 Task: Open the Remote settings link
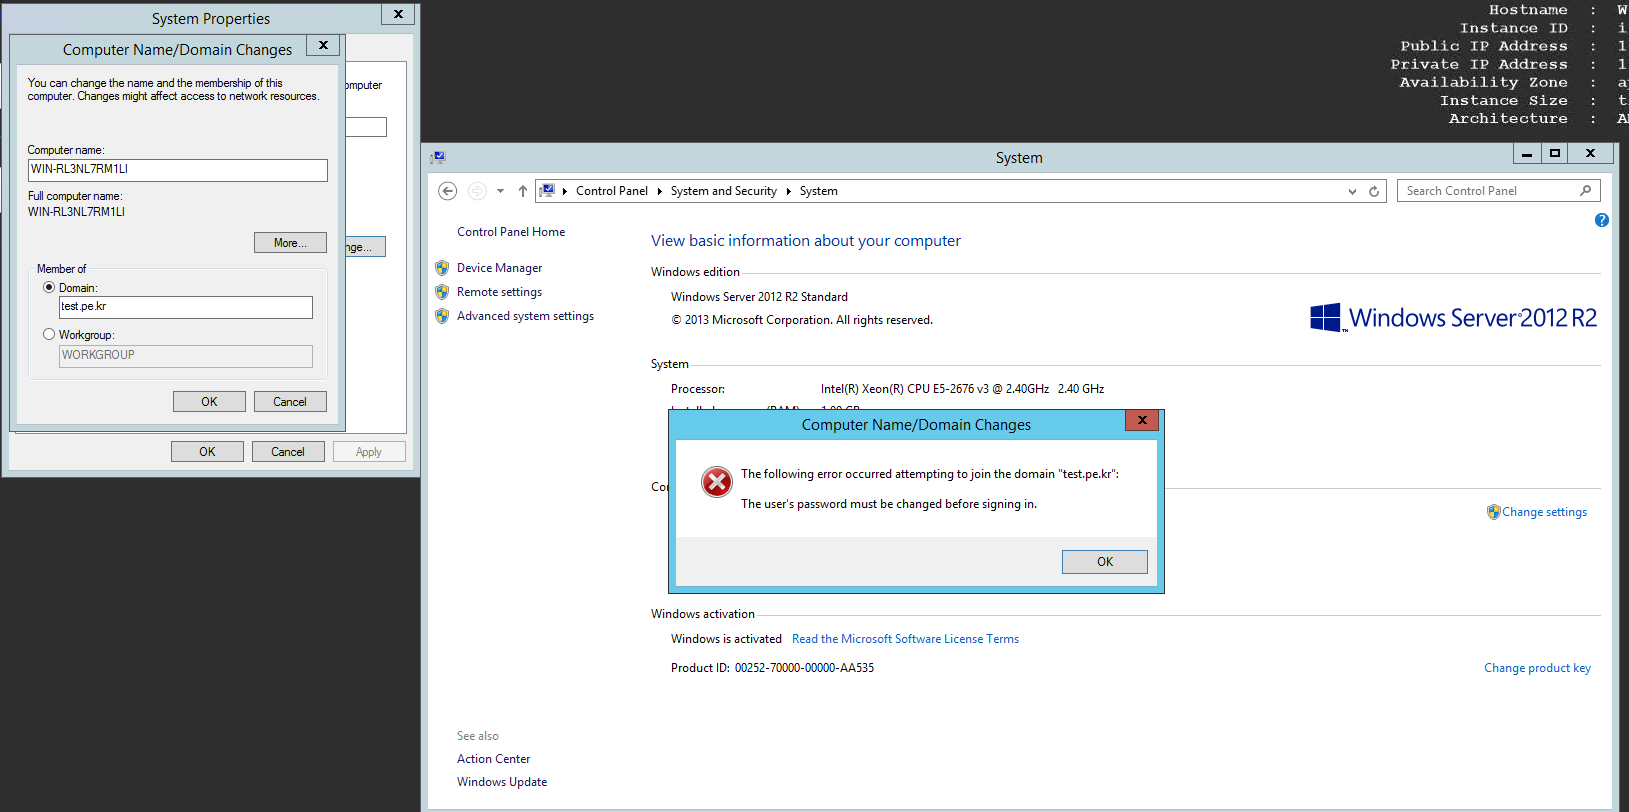499,292
